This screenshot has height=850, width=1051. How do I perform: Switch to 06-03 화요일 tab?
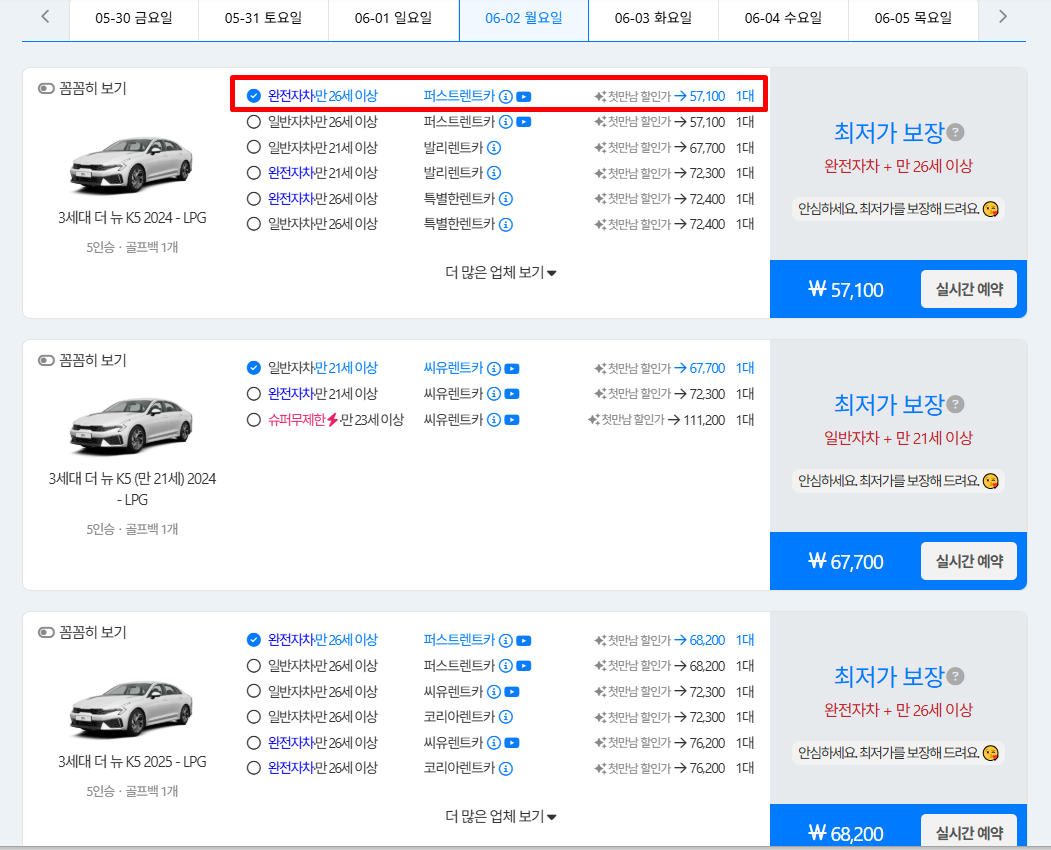point(654,19)
